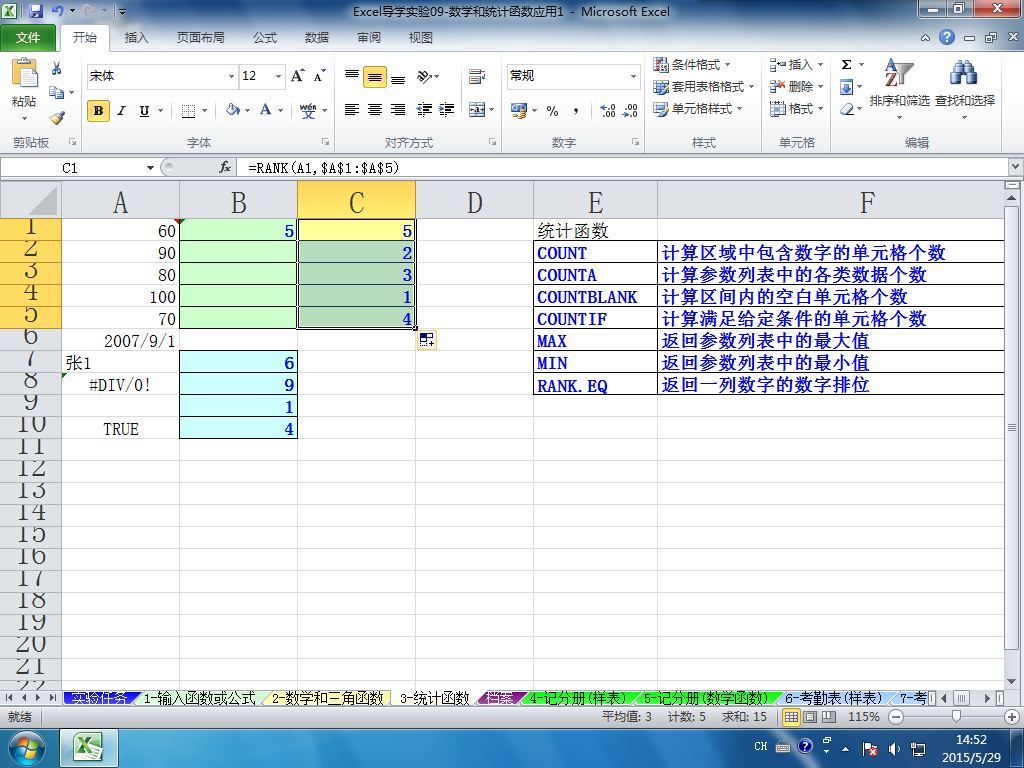Toggle Italic formatting

pyautogui.click(x=121, y=110)
